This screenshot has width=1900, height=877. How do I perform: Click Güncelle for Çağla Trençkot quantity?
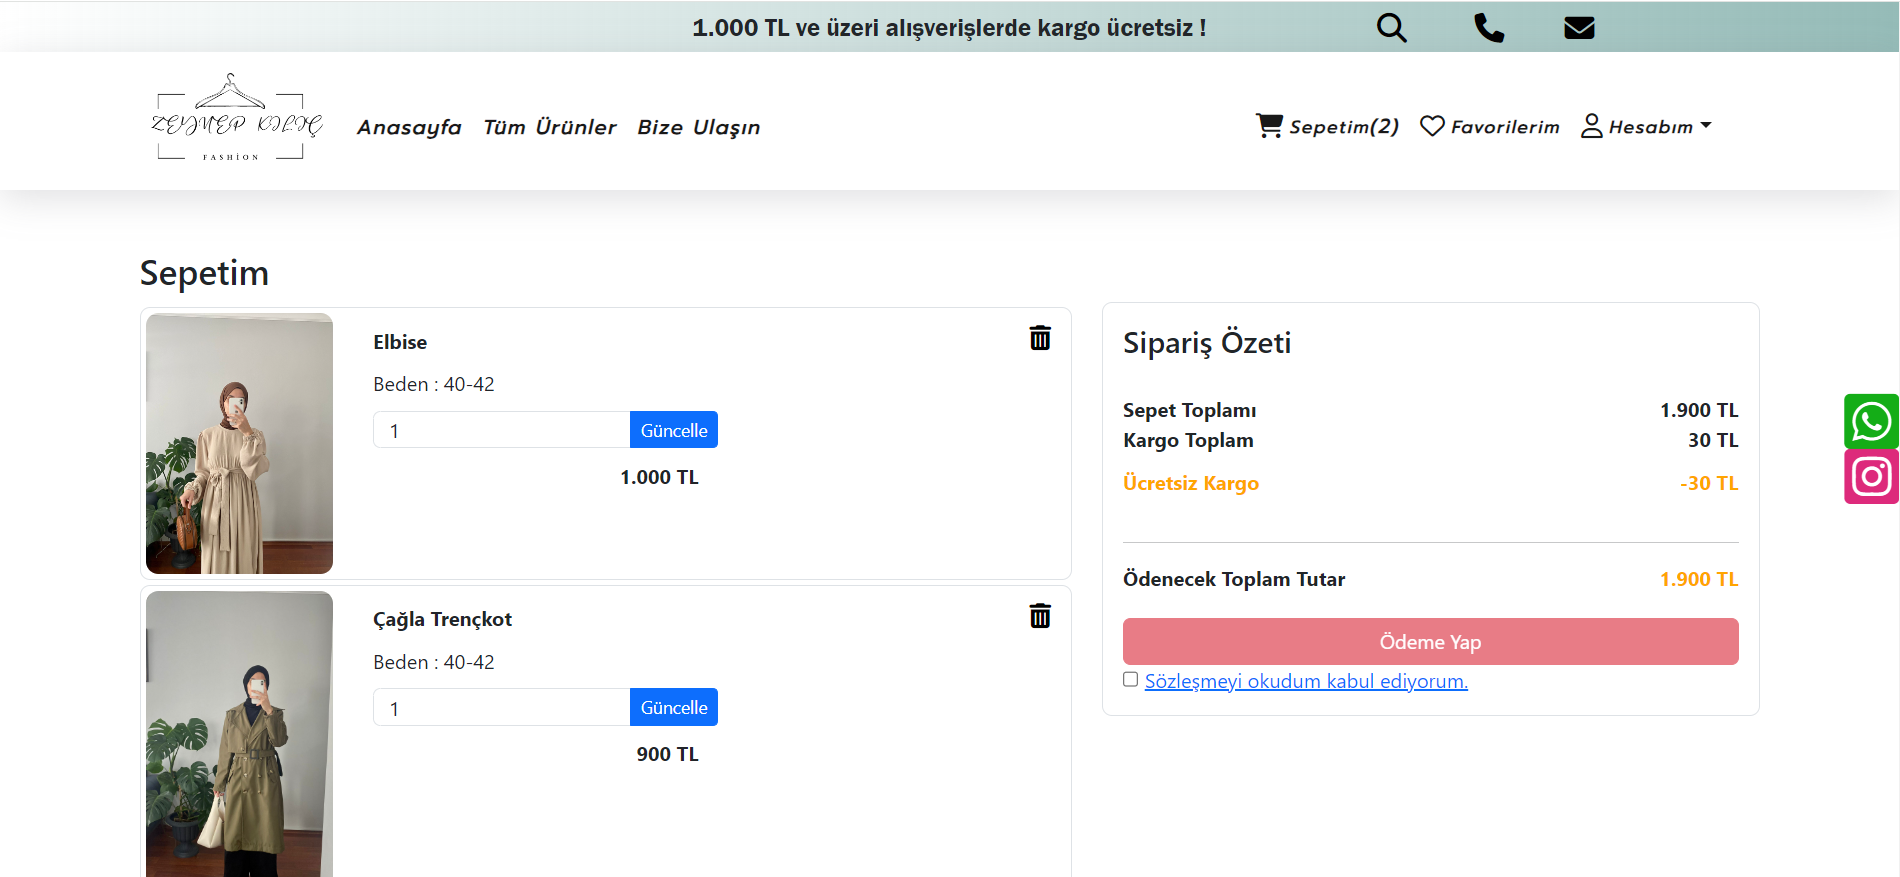(x=673, y=708)
